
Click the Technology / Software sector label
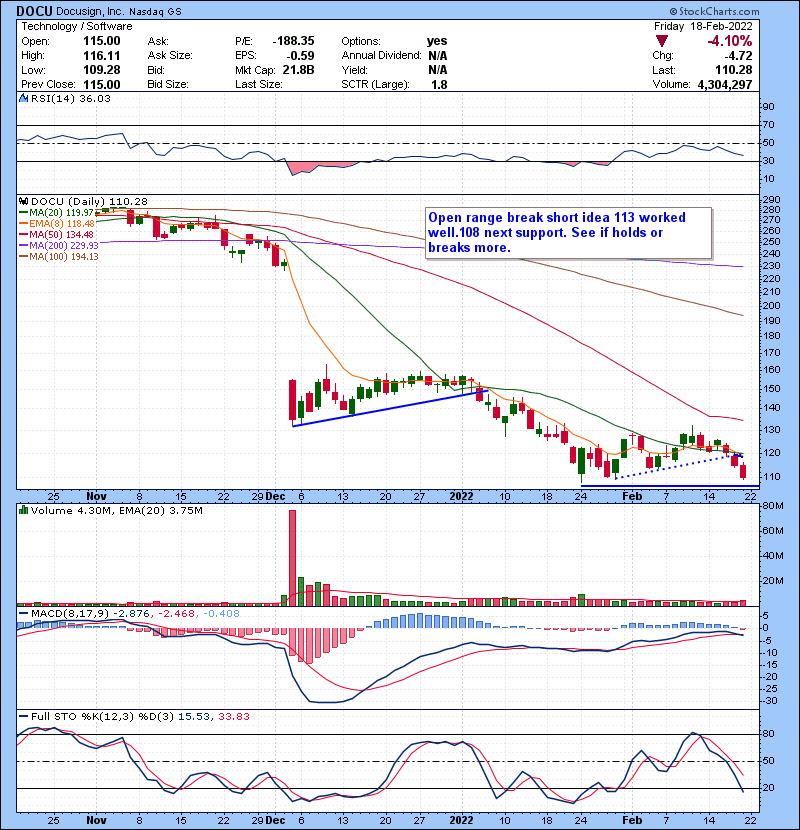[77, 26]
